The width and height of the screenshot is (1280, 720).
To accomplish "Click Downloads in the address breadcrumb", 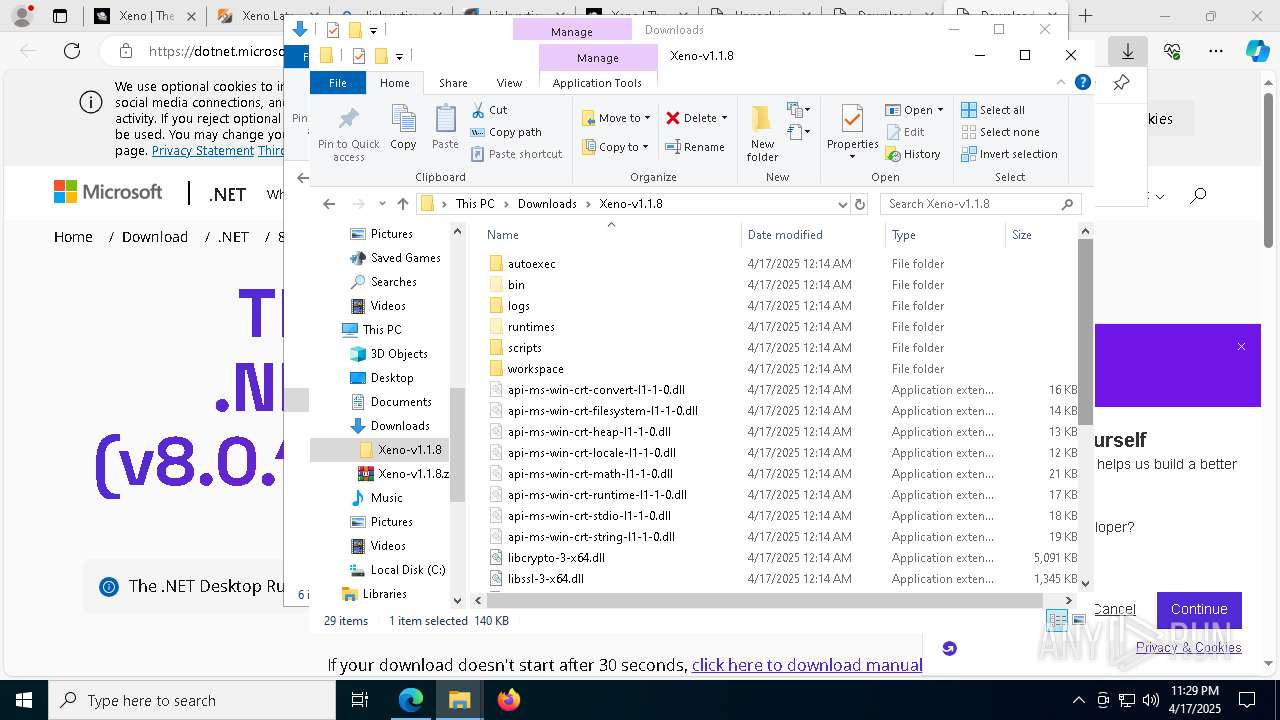I will pyautogui.click(x=547, y=203).
